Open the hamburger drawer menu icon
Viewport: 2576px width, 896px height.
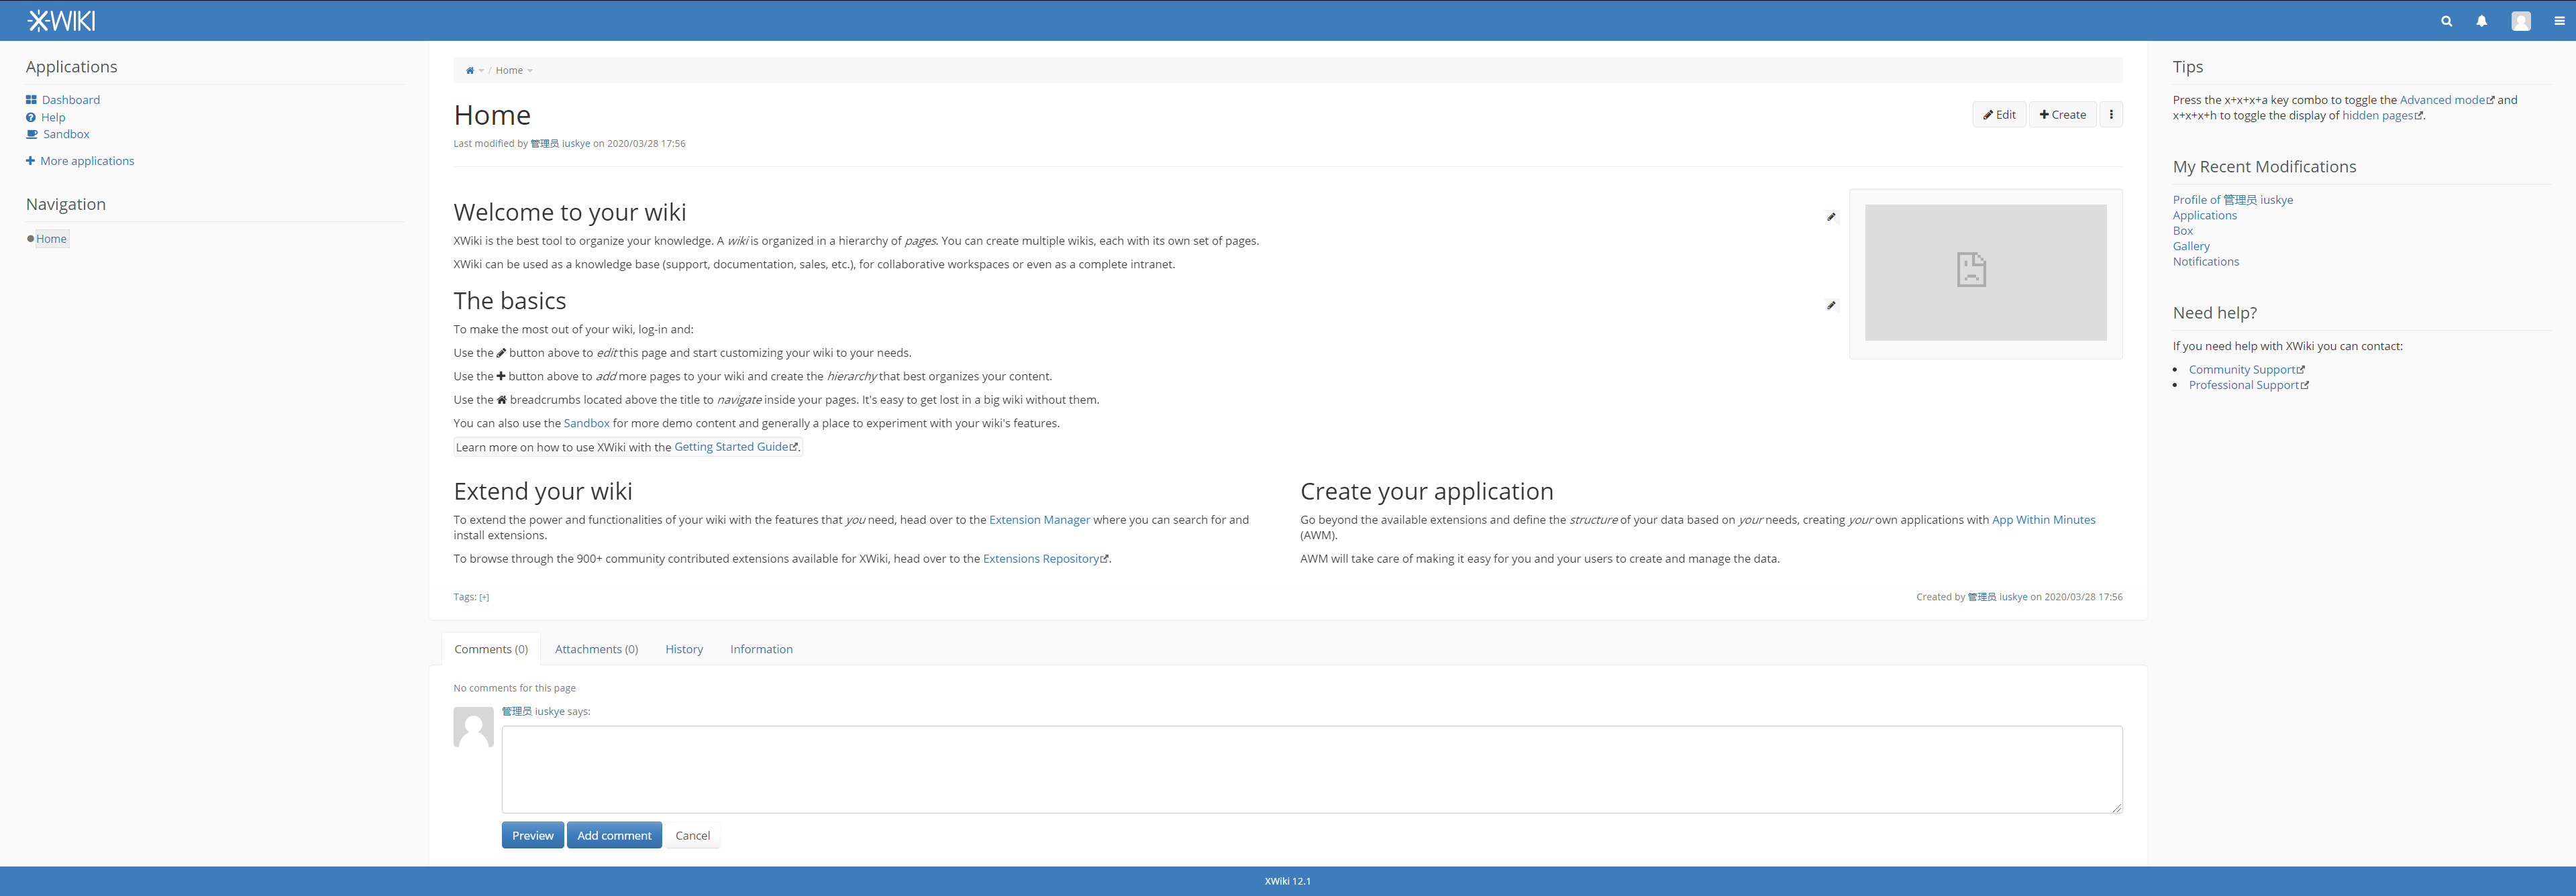point(2559,21)
